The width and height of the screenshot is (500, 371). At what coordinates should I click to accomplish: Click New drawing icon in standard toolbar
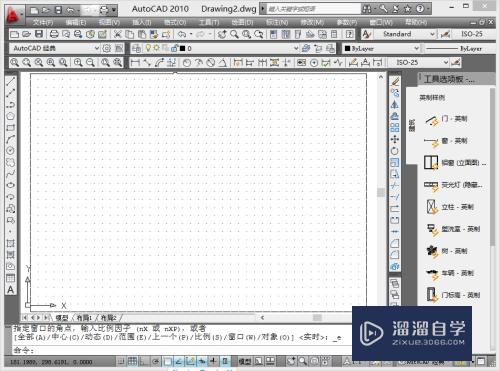click(x=15, y=34)
